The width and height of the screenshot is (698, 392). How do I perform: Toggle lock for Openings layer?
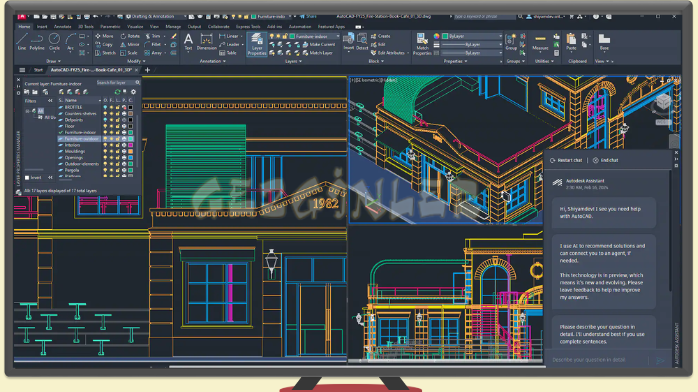coord(118,158)
